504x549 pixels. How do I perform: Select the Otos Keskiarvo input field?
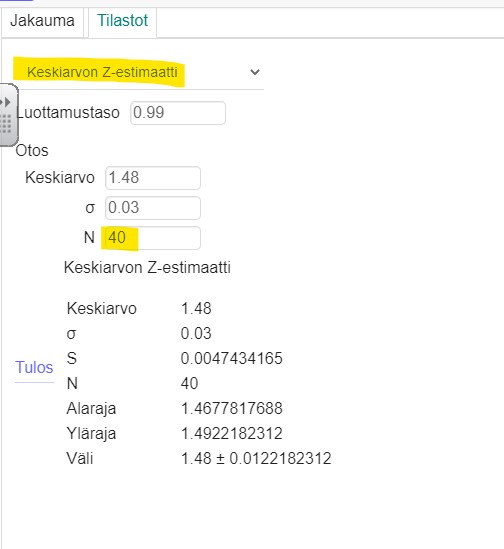(153, 178)
